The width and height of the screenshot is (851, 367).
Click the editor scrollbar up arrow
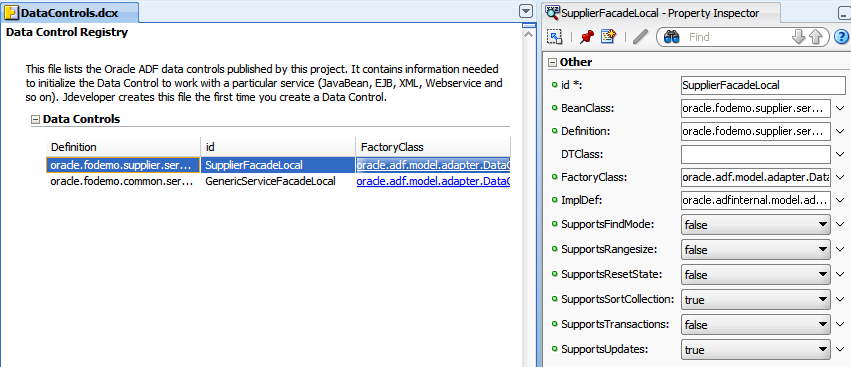click(x=529, y=34)
